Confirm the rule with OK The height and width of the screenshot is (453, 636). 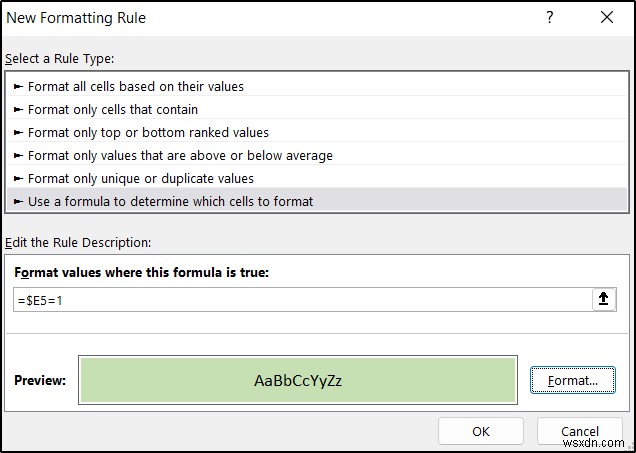point(481,431)
